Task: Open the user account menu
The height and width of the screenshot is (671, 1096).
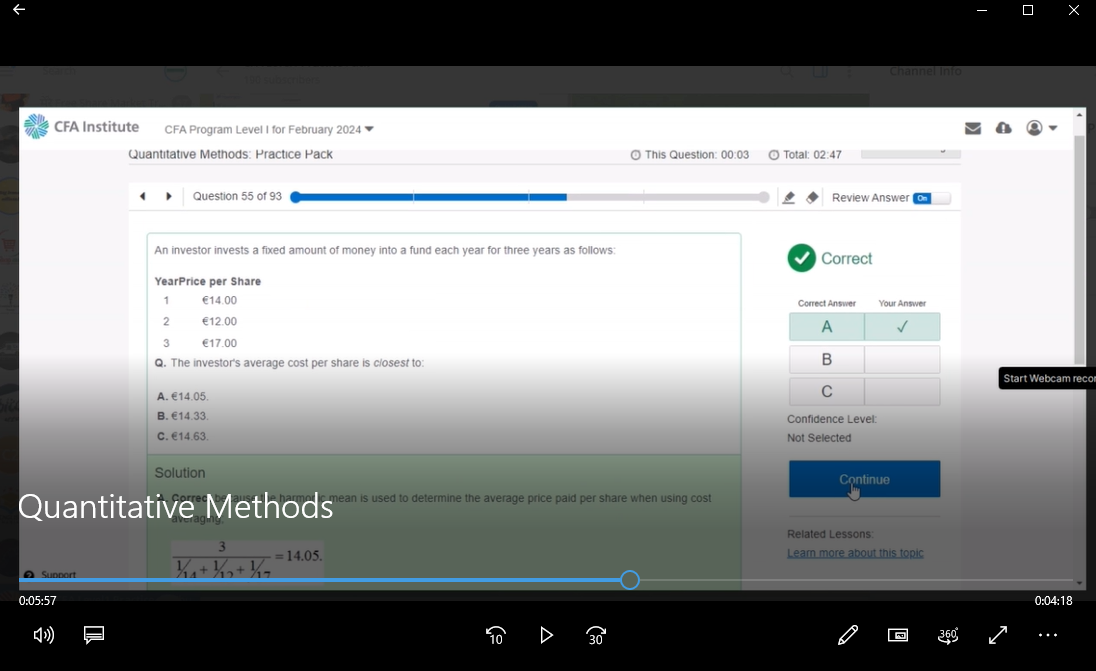Action: click(x=1041, y=128)
